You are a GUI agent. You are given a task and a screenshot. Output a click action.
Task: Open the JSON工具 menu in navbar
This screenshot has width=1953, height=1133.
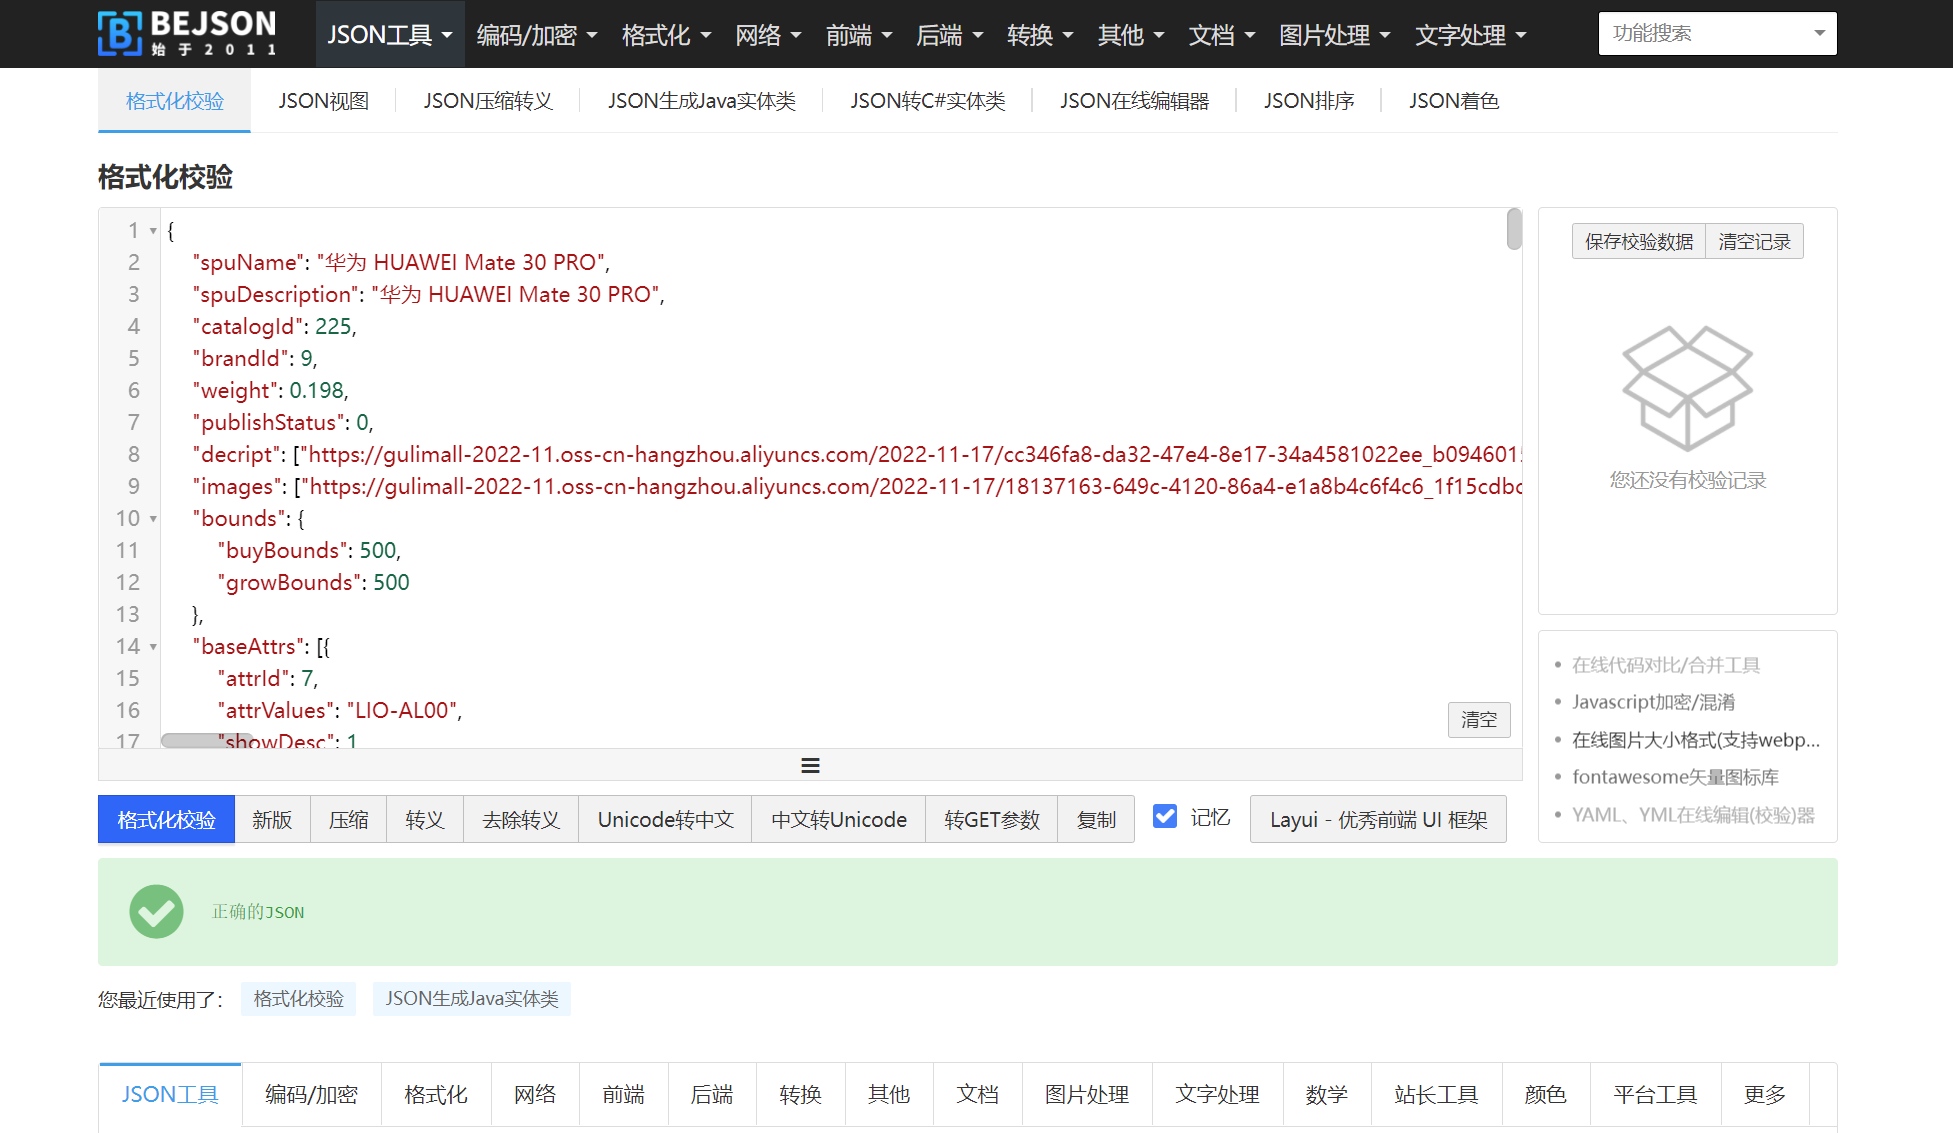[389, 35]
